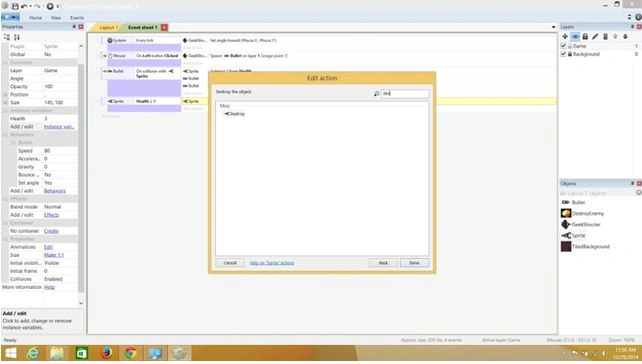Open tab list dropdown arrow

pos(554,27)
